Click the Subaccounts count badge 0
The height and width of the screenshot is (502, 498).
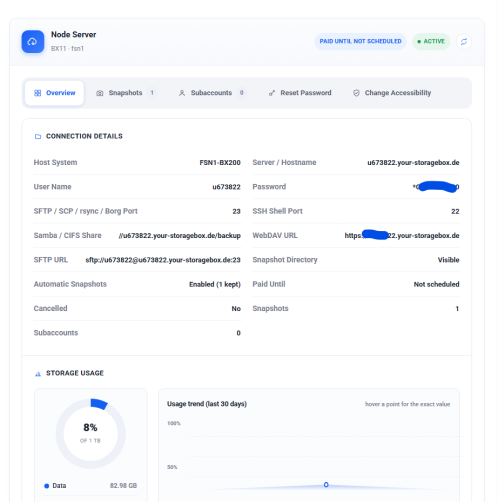click(x=242, y=93)
